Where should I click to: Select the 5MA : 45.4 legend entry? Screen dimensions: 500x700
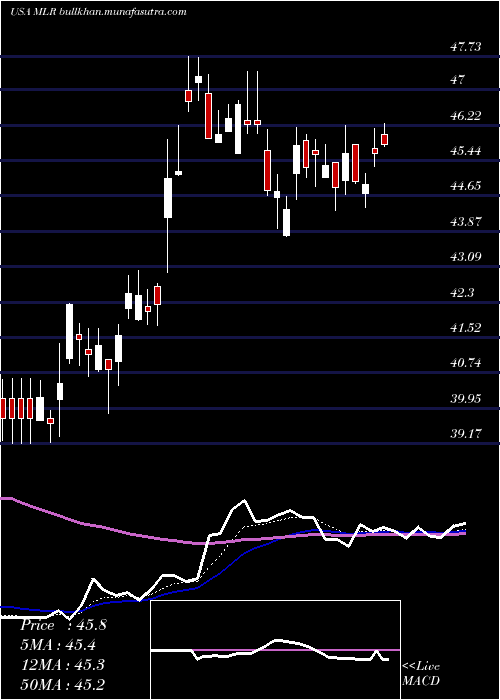[58, 645]
